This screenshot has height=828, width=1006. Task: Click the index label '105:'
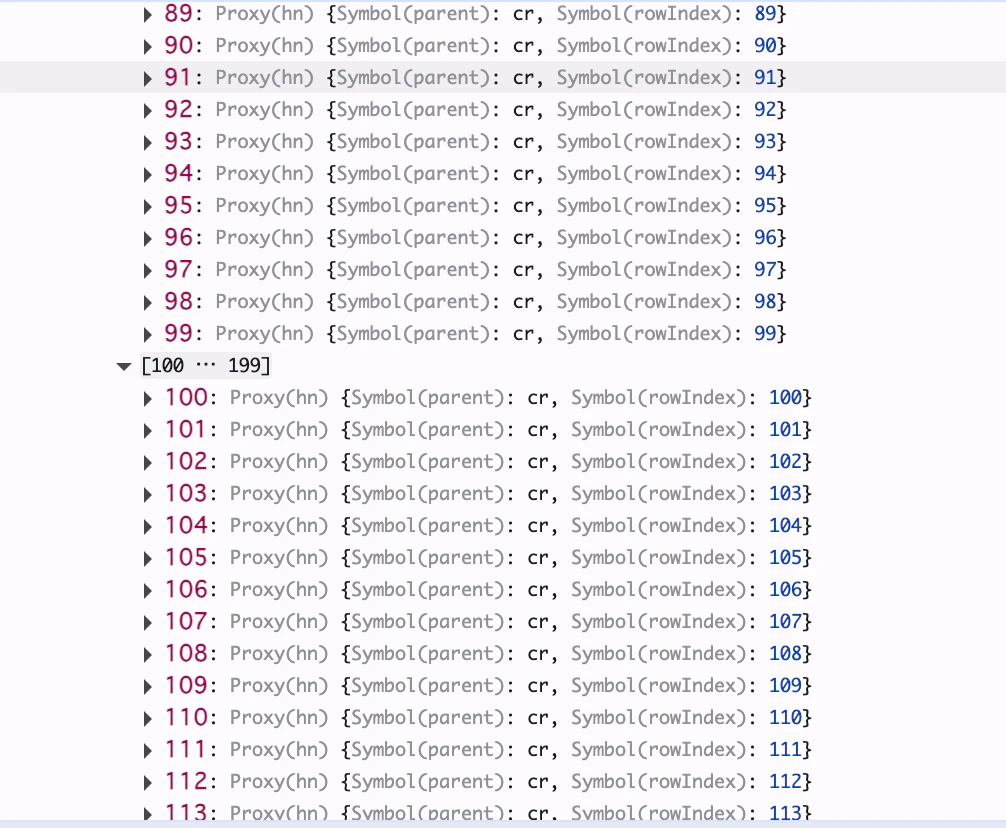point(191,558)
